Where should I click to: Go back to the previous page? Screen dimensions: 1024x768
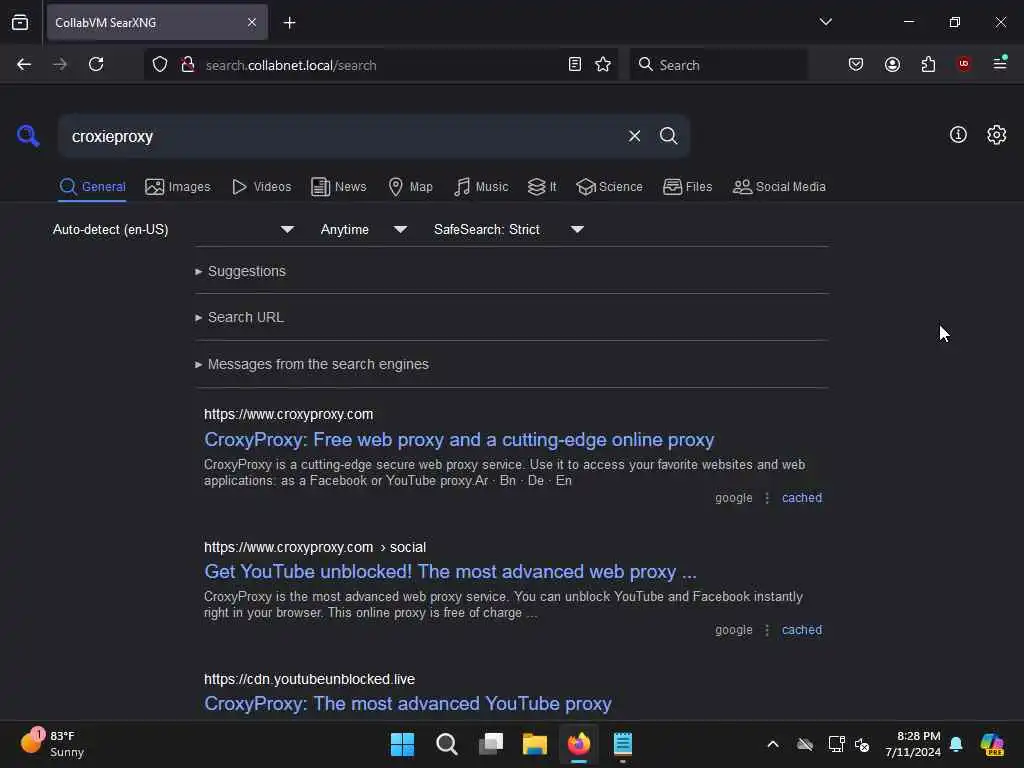coord(24,64)
